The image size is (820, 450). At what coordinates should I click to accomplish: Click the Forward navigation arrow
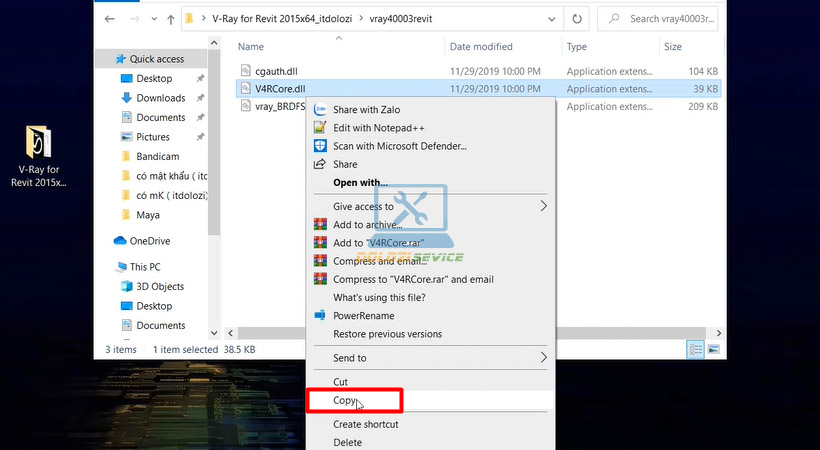(134, 19)
